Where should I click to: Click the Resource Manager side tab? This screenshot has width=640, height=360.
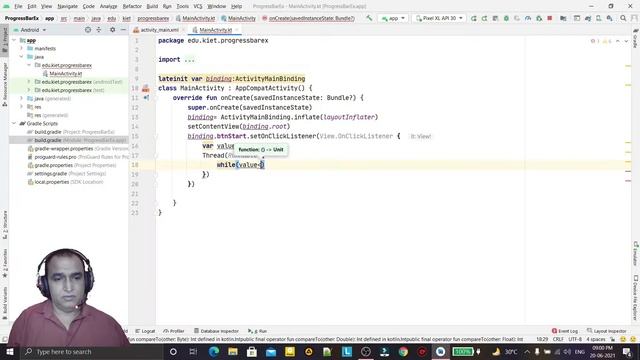pyautogui.click(x=4, y=85)
